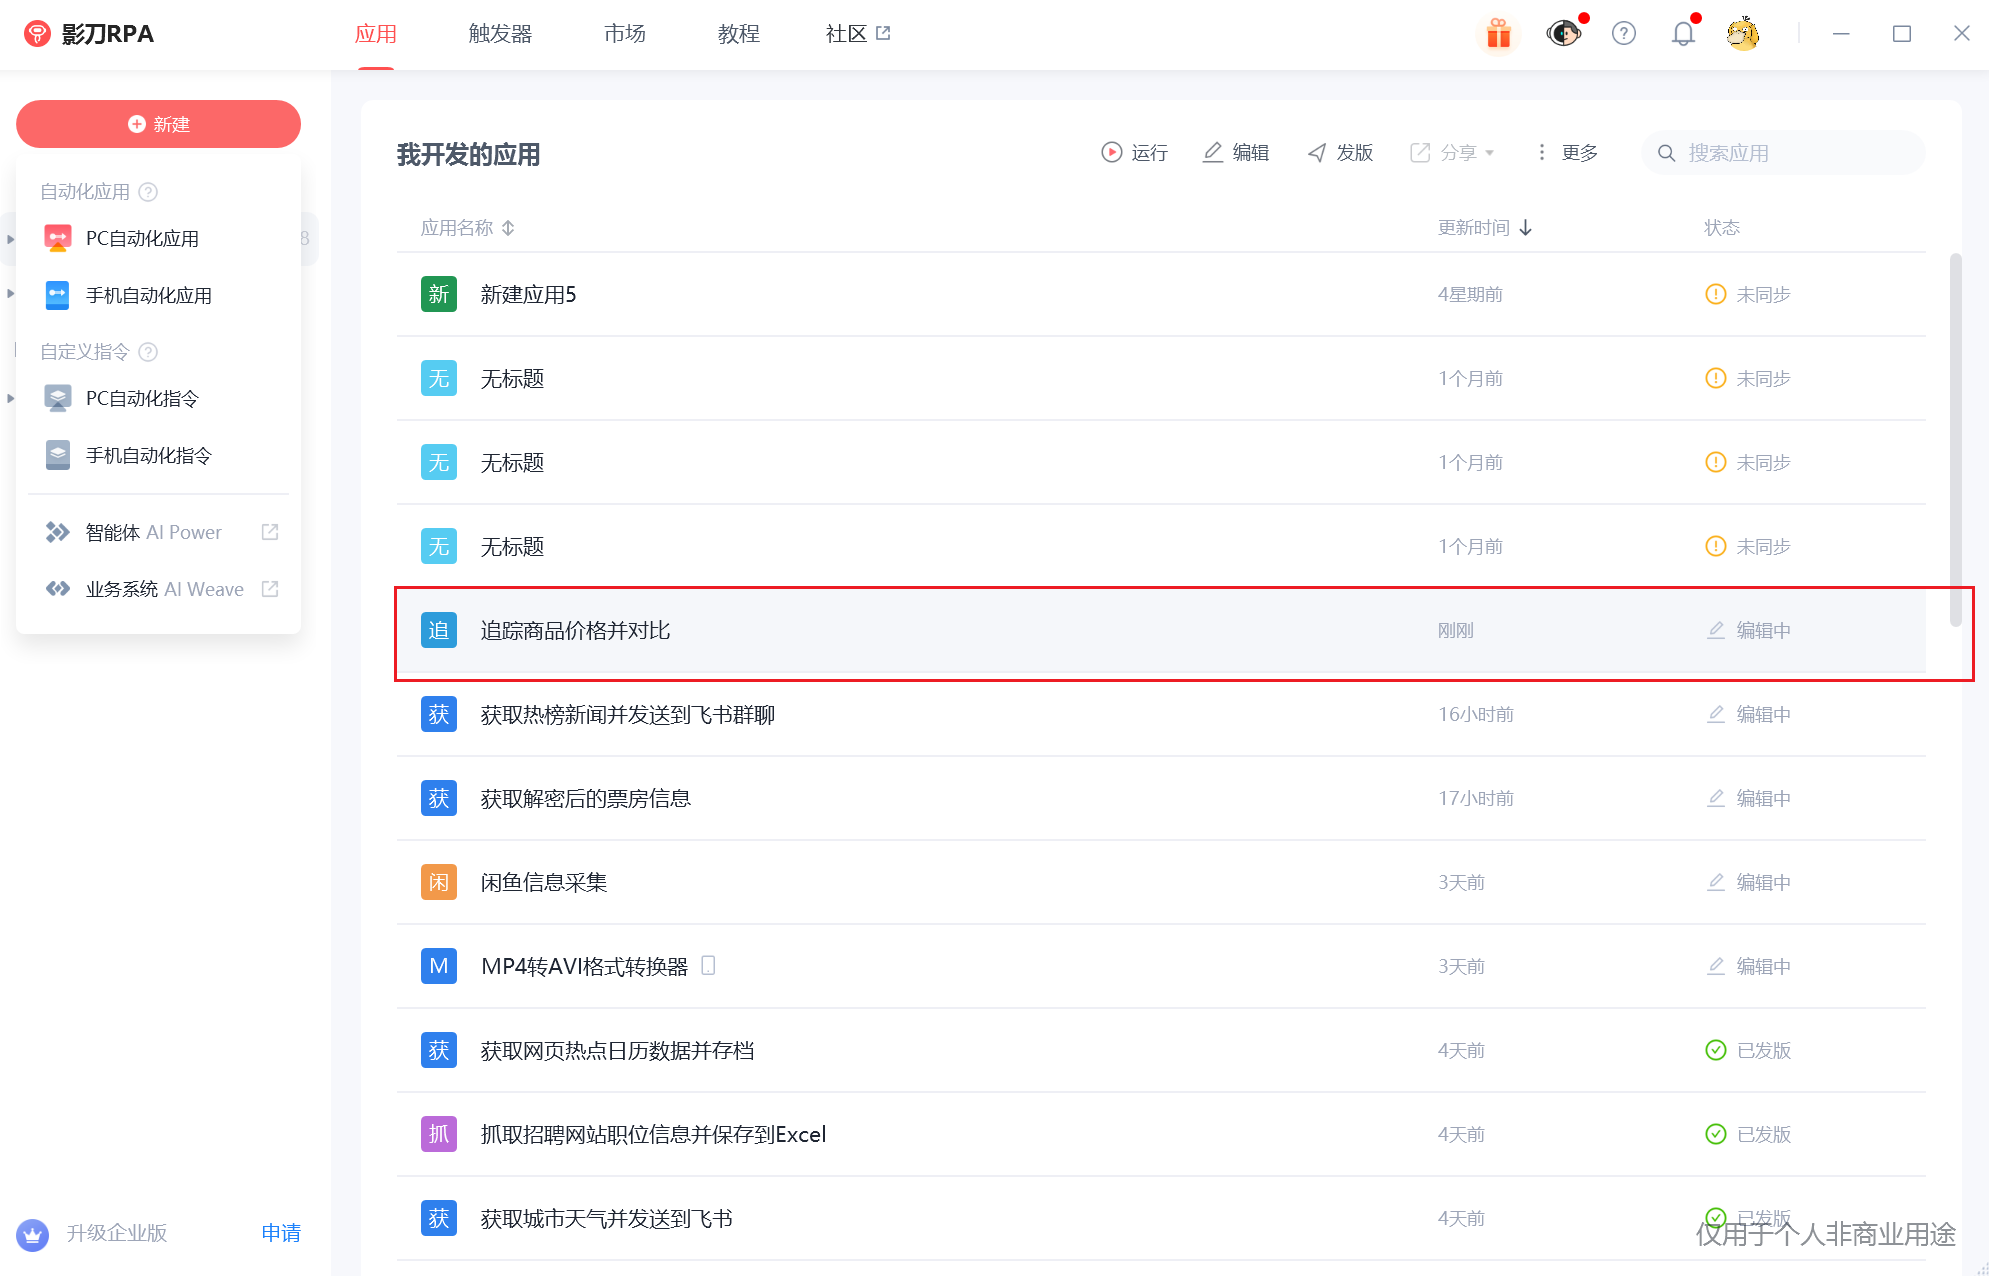Click the app list vertical scrollbar
The height and width of the screenshot is (1276, 1989).
pos(1955,440)
